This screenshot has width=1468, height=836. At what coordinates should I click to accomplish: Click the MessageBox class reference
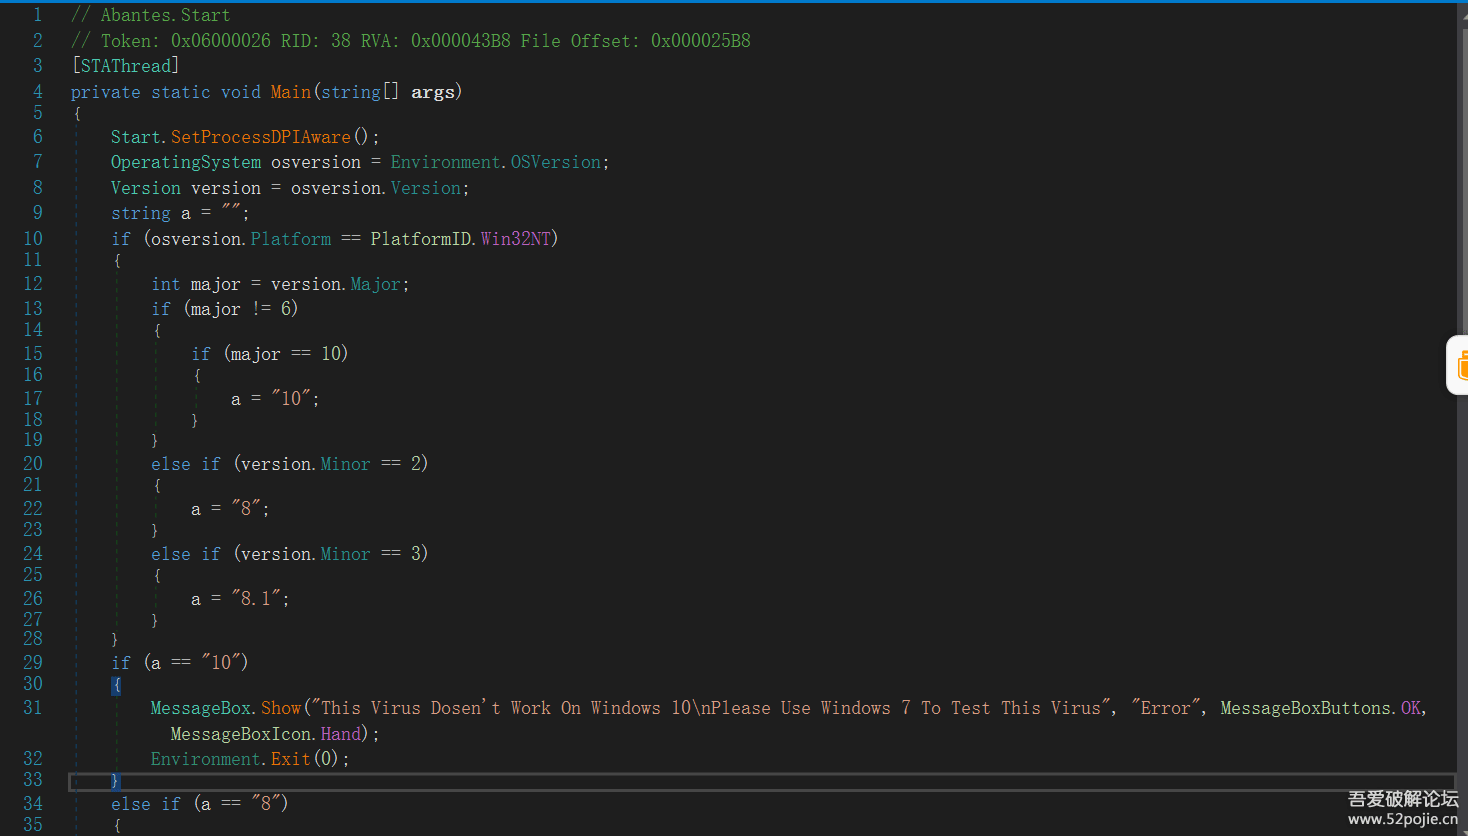(200, 708)
